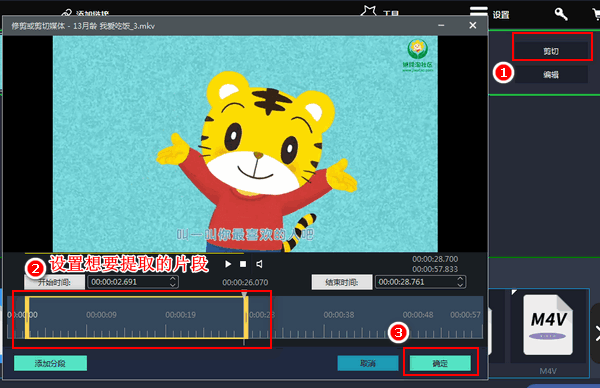The height and width of the screenshot is (388, 600).
Task: Increase start time with up arrow
Action: point(173,279)
